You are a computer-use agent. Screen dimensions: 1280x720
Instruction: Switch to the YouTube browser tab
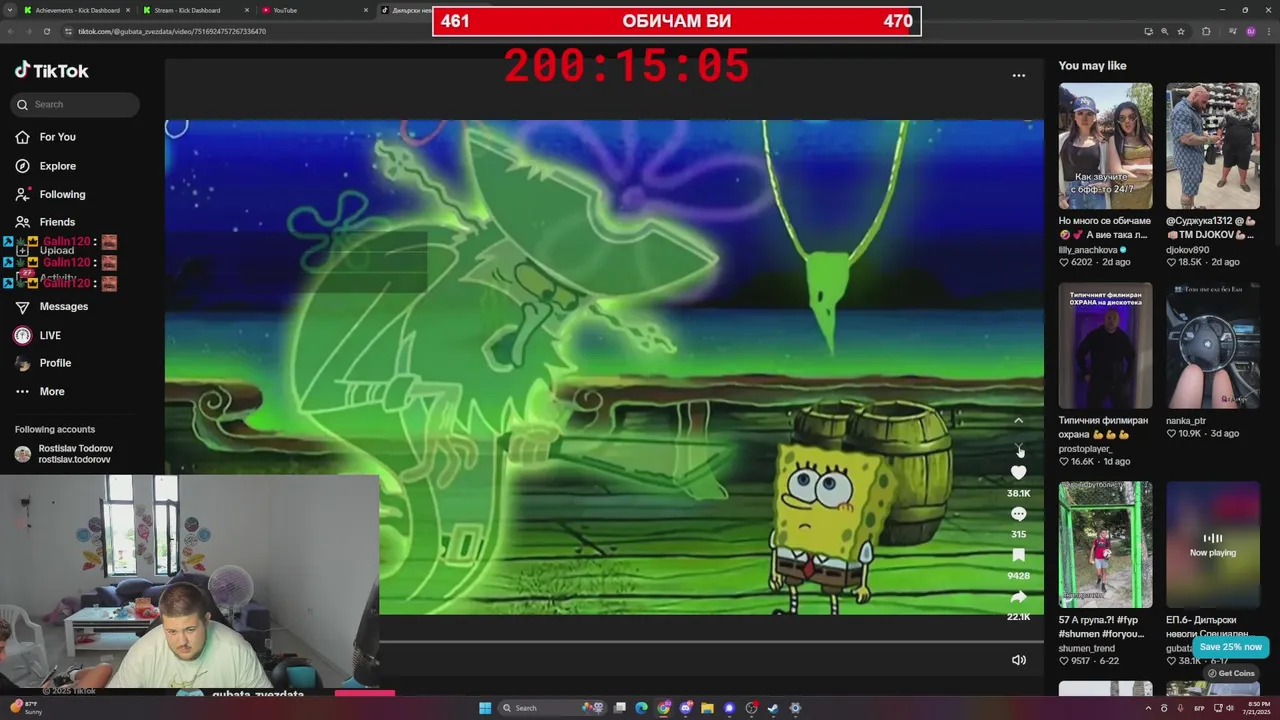click(x=285, y=10)
